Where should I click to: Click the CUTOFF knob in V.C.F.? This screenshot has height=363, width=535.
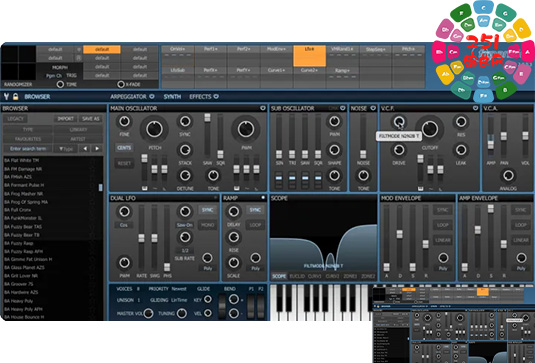(430, 129)
